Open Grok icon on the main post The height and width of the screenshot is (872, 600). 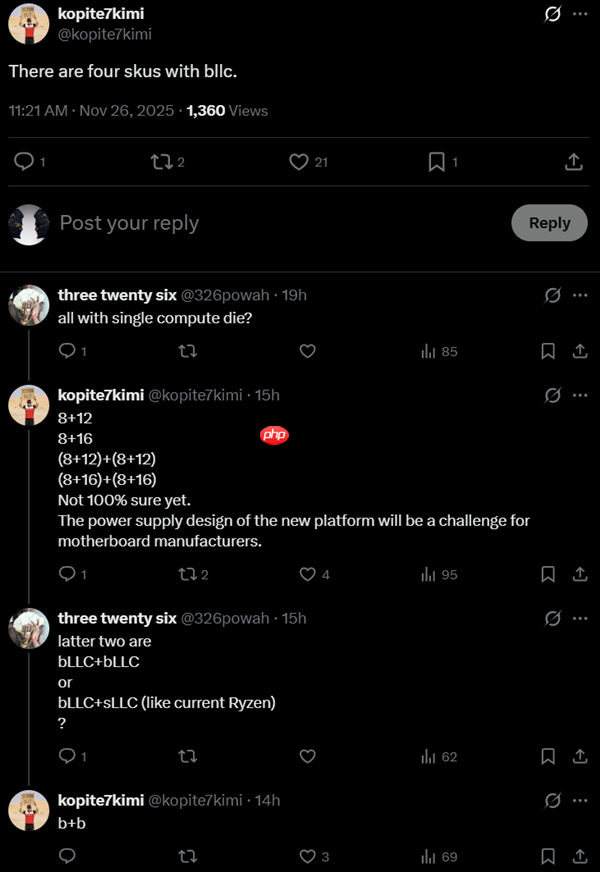point(551,15)
